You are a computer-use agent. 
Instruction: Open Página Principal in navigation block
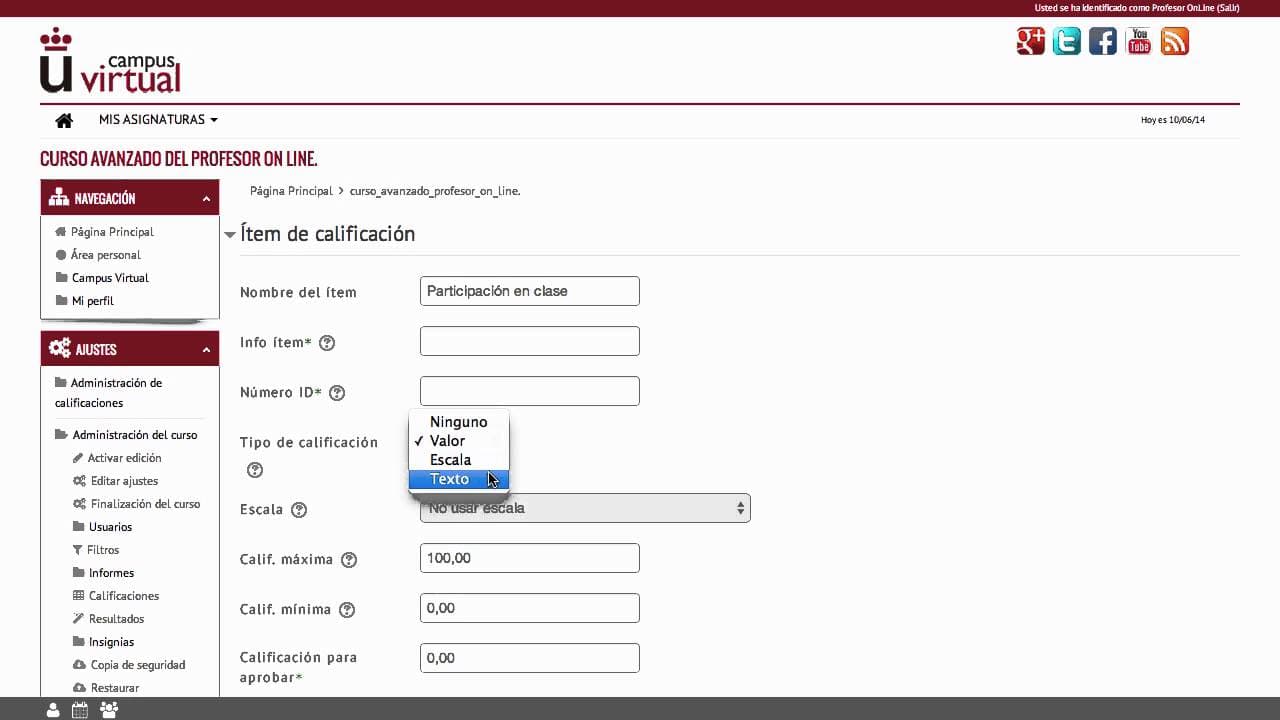[x=112, y=232]
